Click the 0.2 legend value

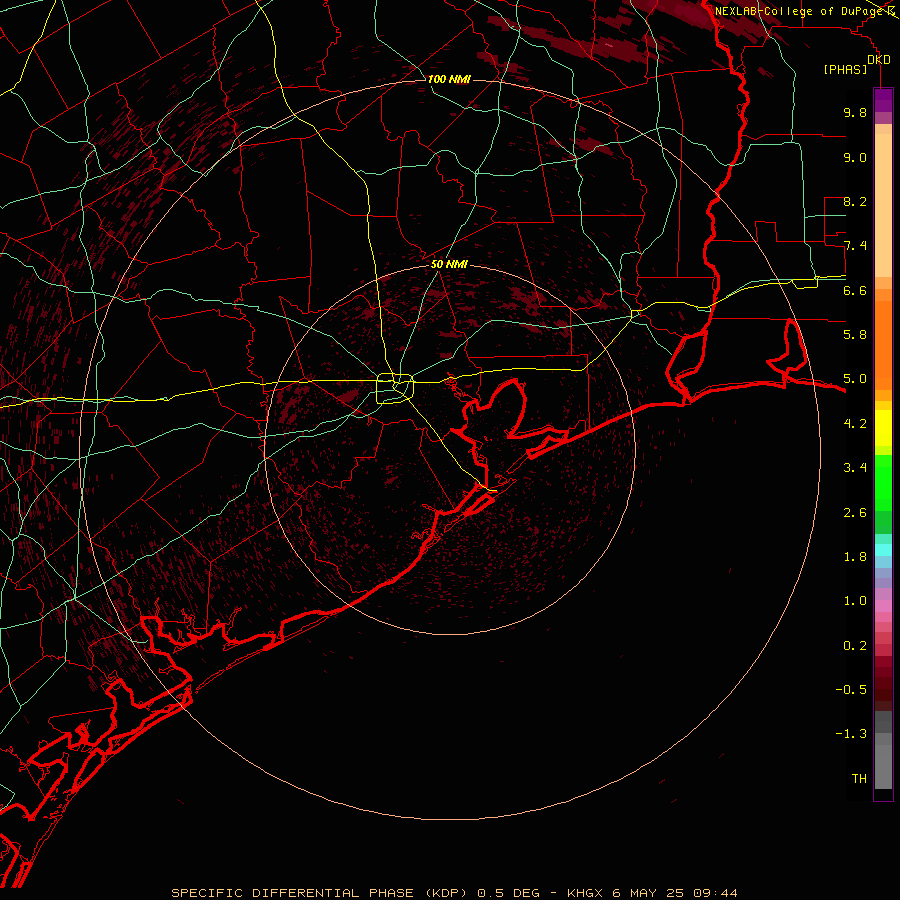click(855, 646)
